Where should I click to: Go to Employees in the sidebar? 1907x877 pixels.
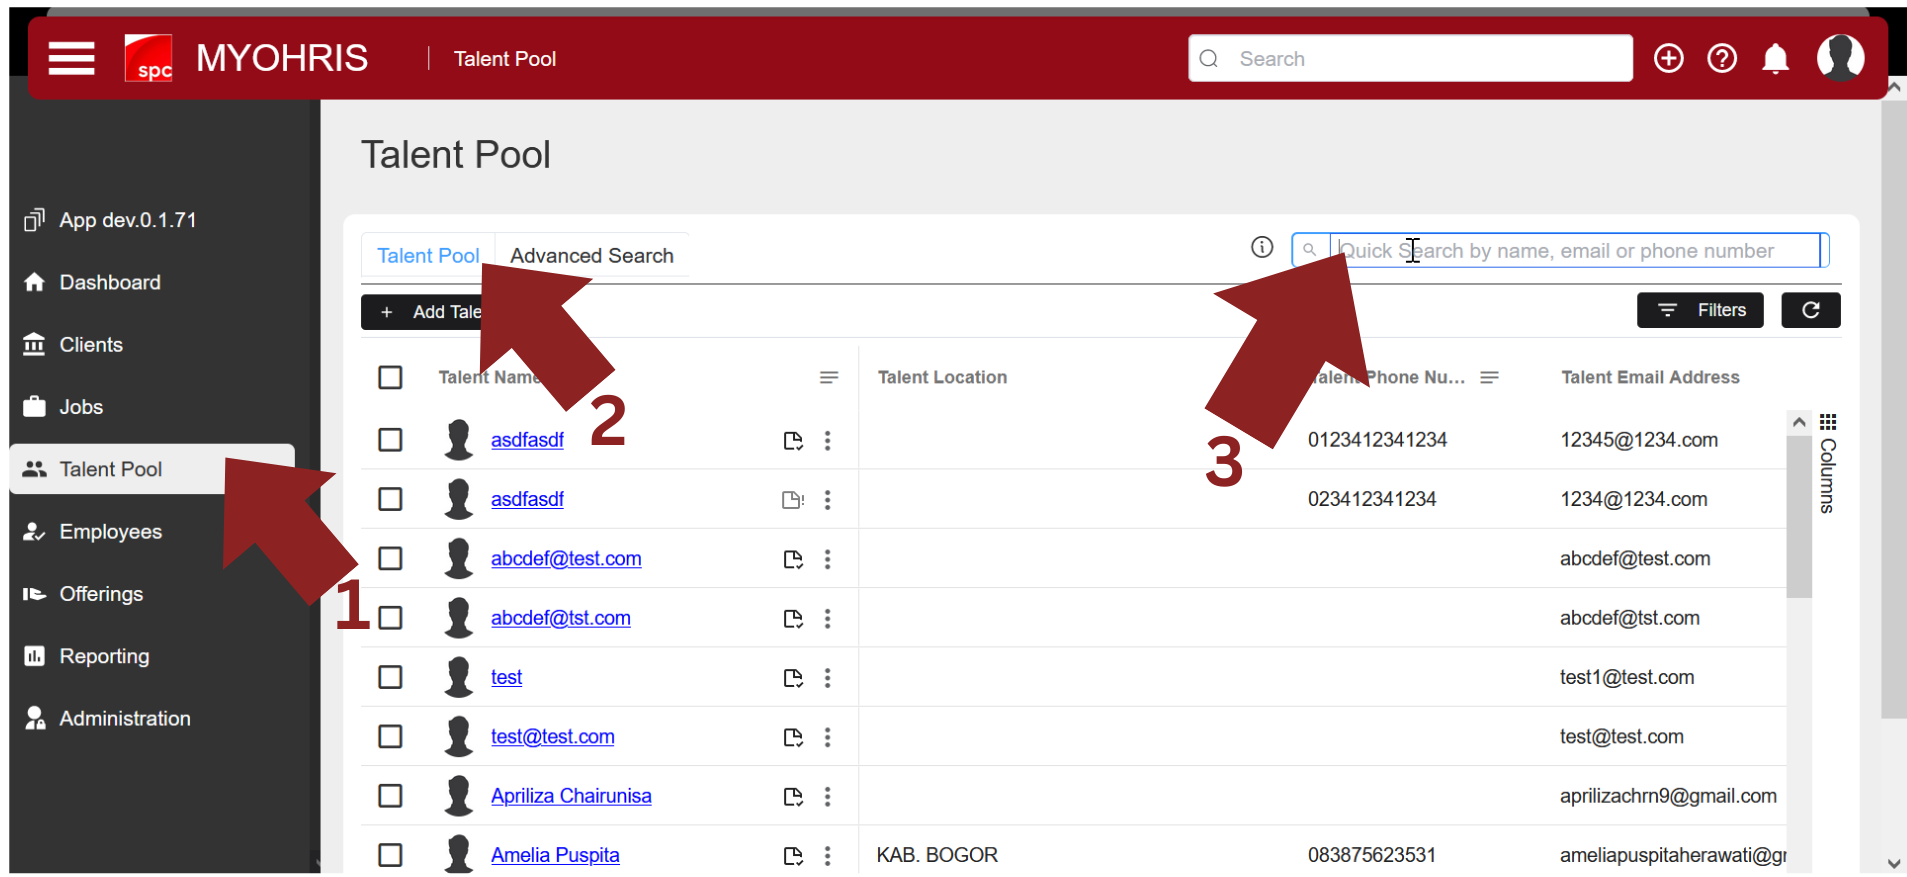pos(110,532)
